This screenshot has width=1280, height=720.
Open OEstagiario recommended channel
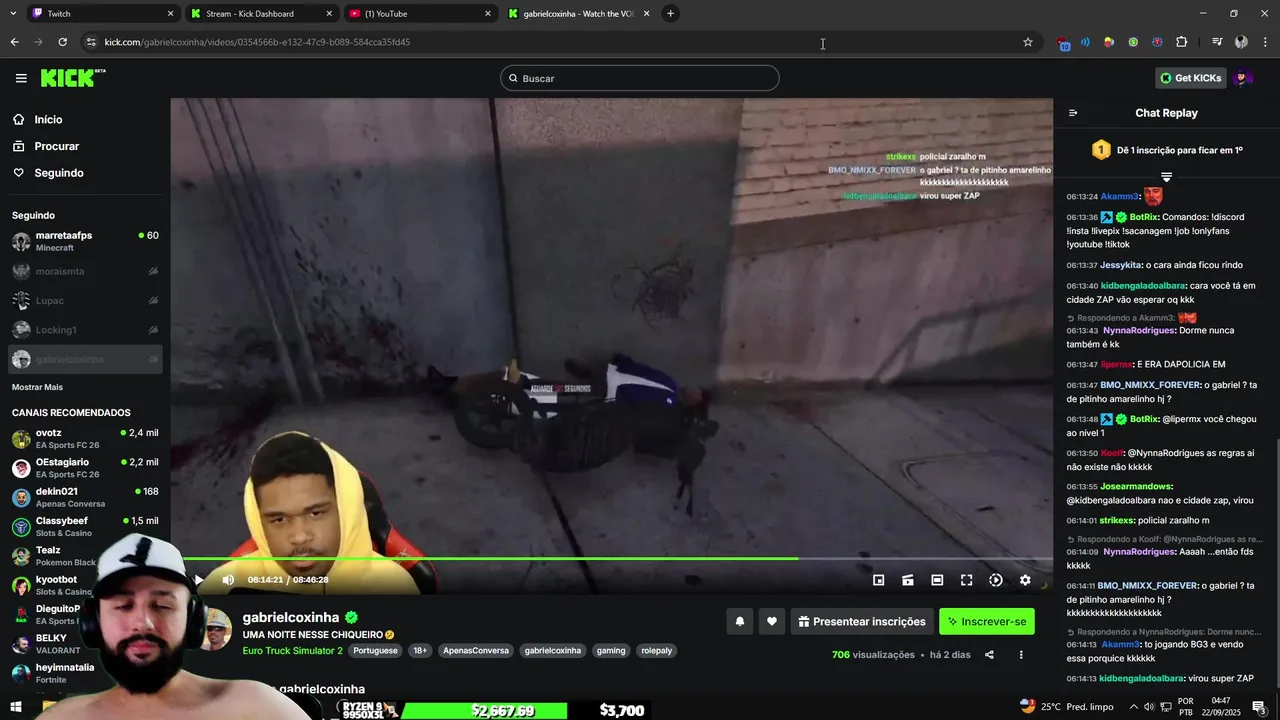point(85,468)
